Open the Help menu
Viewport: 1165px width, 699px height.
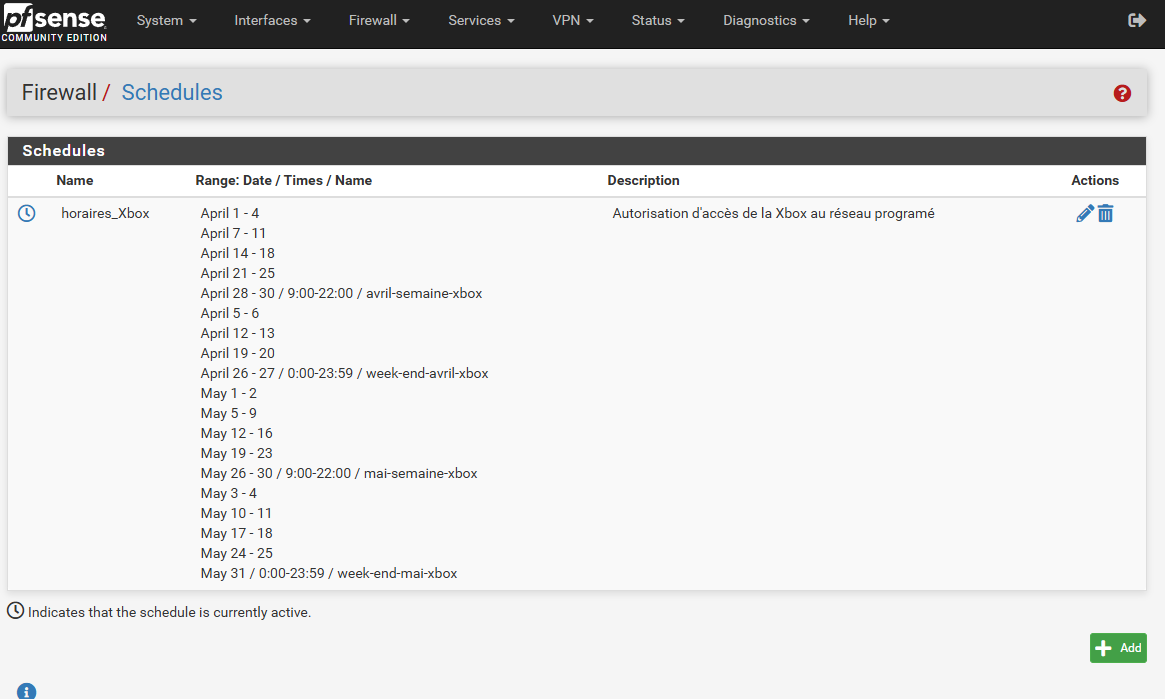pos(868,20)
